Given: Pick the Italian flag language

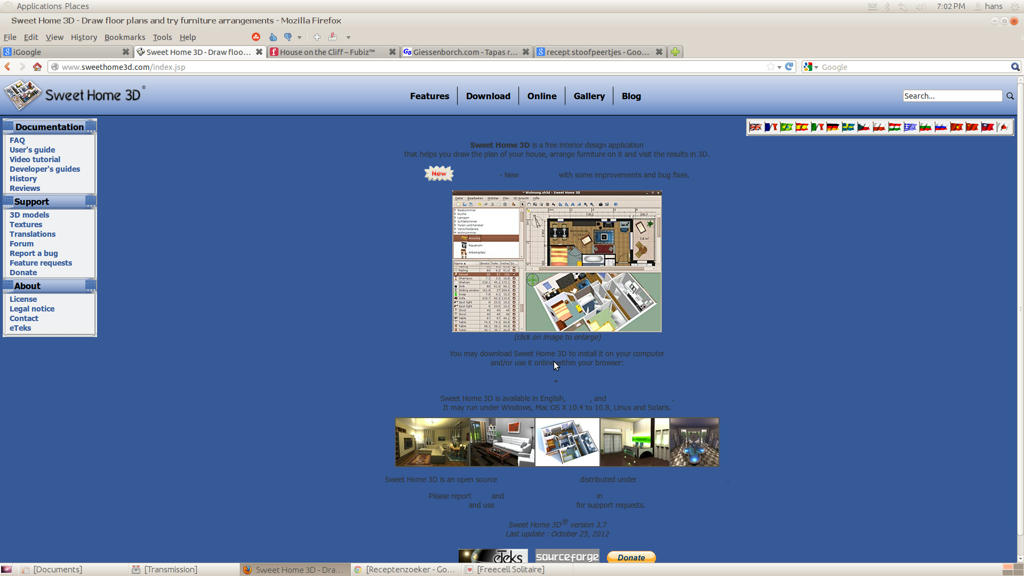Looking at the screenshot, I should click(x=817, y=127).
